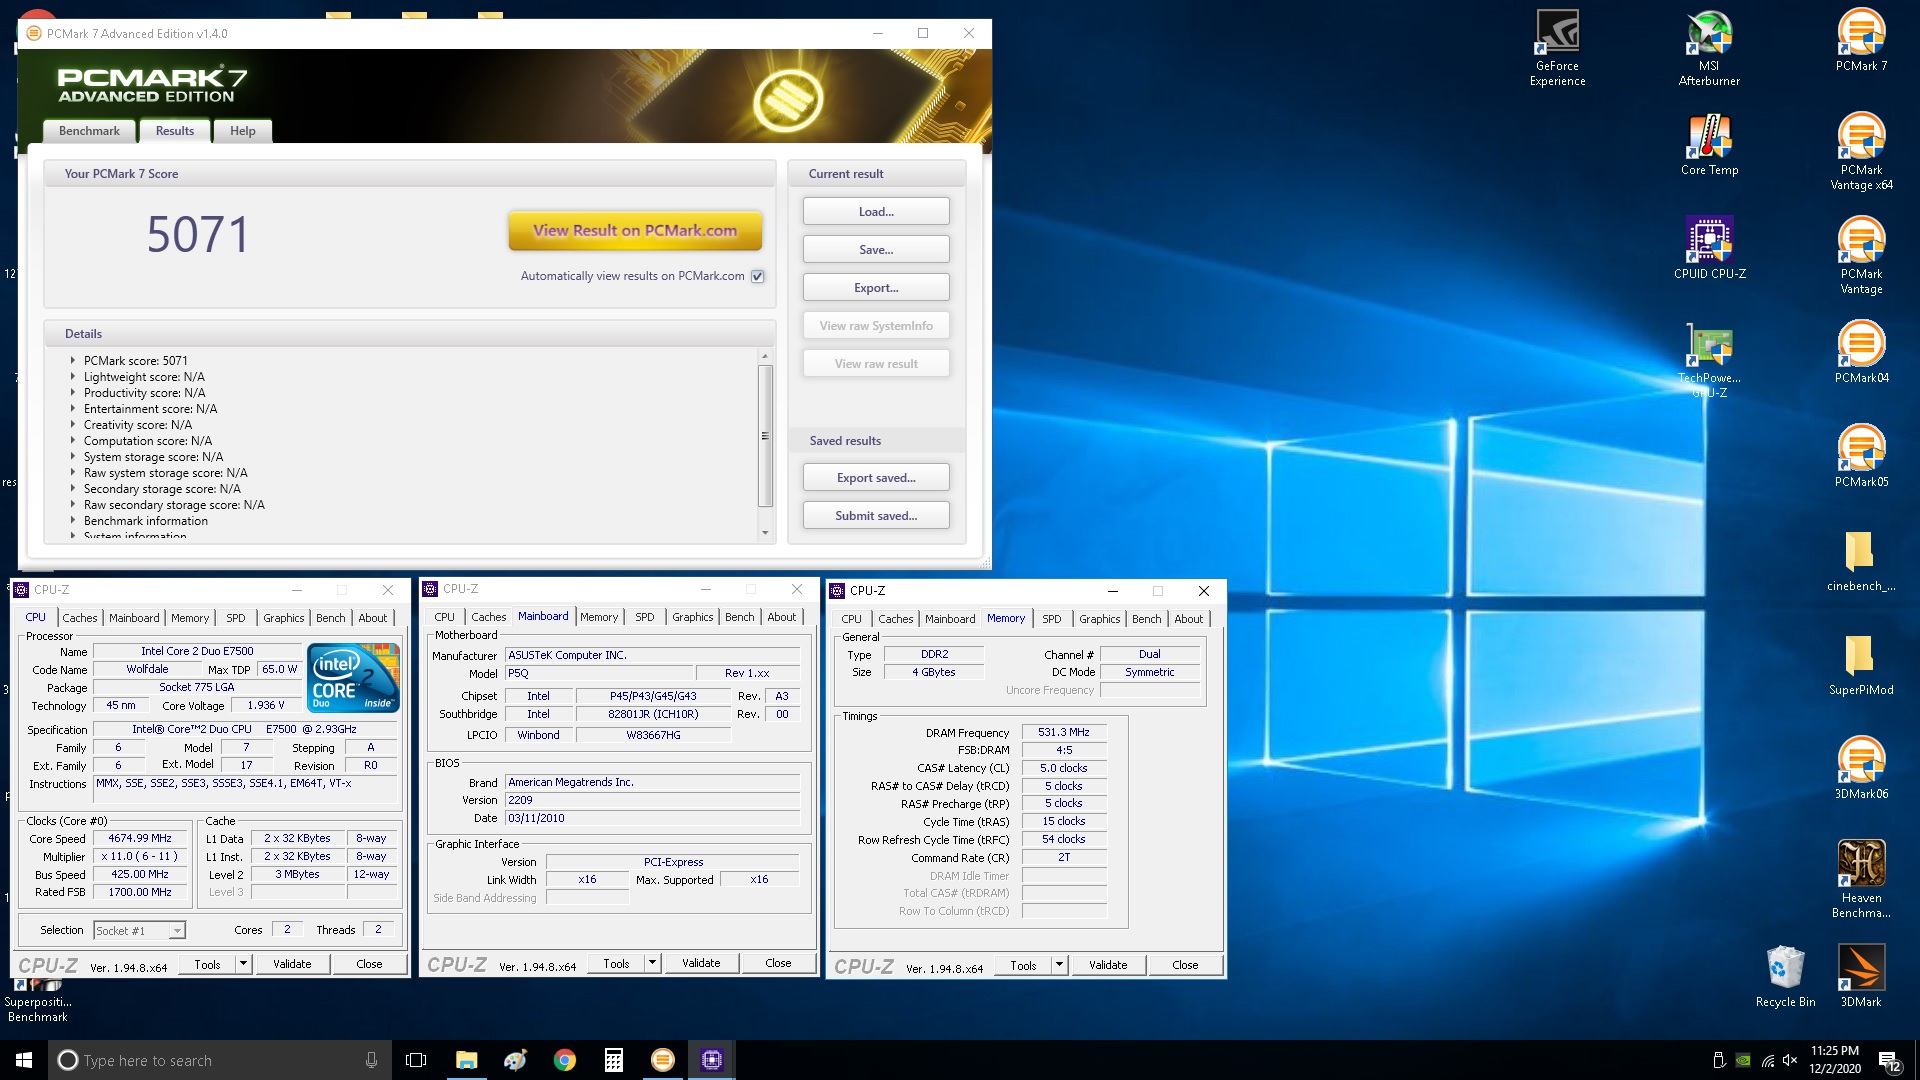Click Load... result button

click(x=876, y=212)
